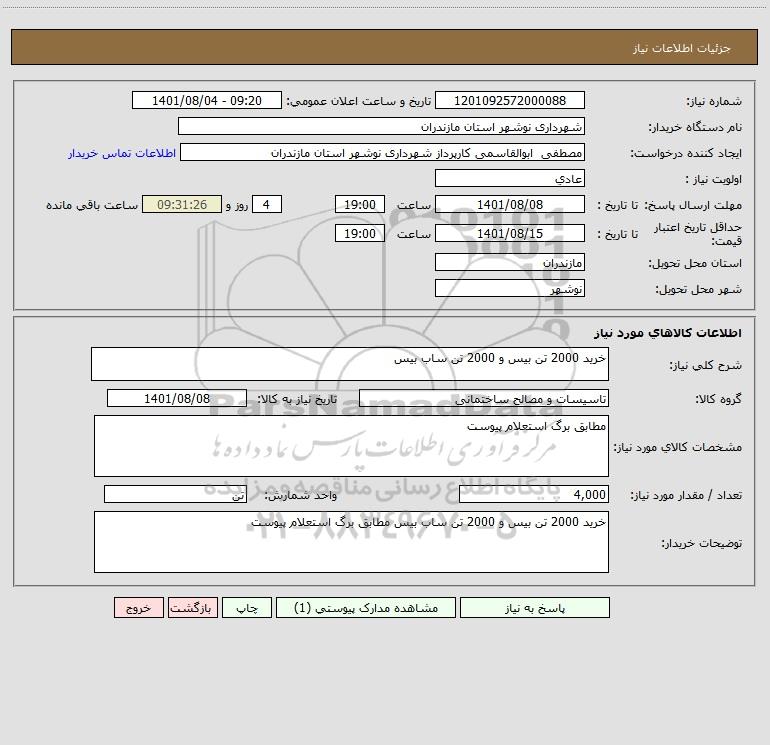Click priority field showing عادي
Screen dimensions: 770x745
coord(510,178)
